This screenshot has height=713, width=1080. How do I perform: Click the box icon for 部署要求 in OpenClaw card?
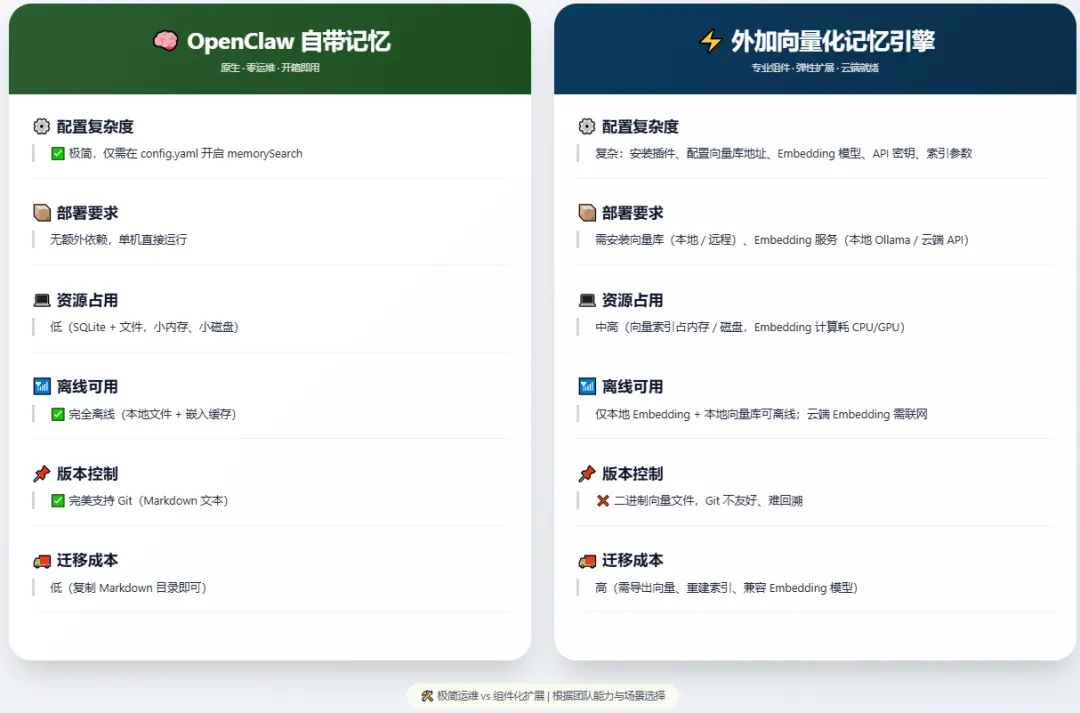point(42,213)
